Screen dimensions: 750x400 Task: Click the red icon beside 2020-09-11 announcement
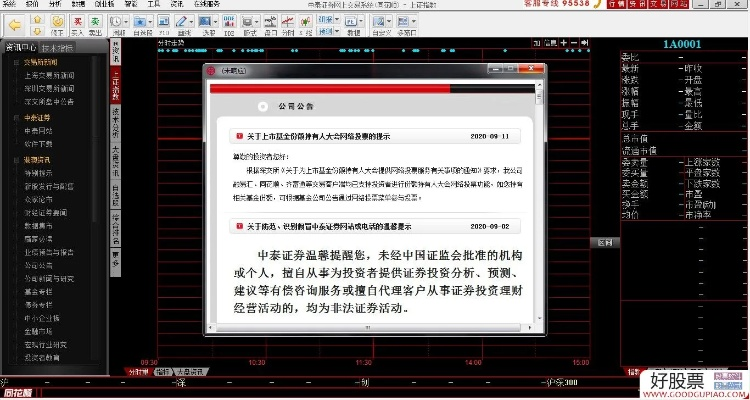click(x=239, y=136)
